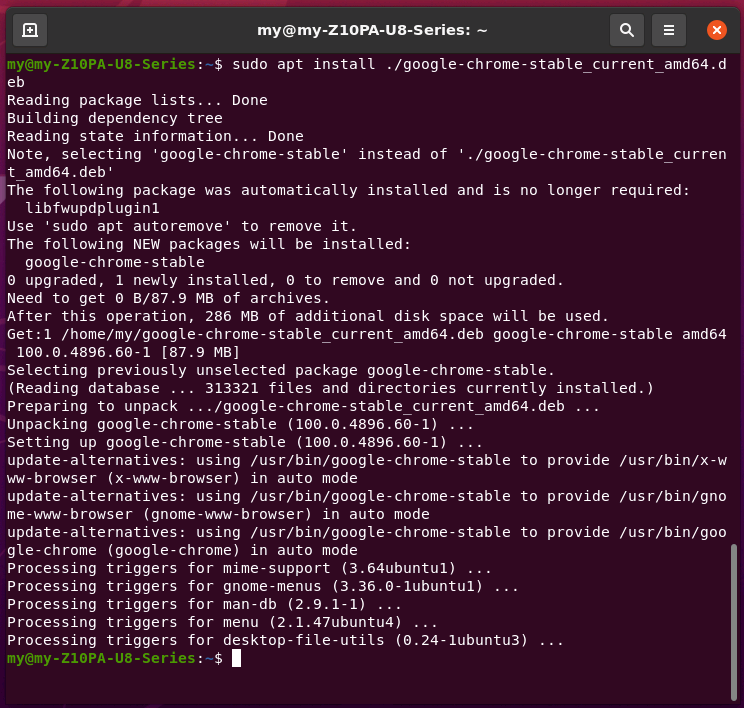Click the terminal vertical scrollbar
The height and width of the screenshot is (708, 744).
[x=734, y=622]
